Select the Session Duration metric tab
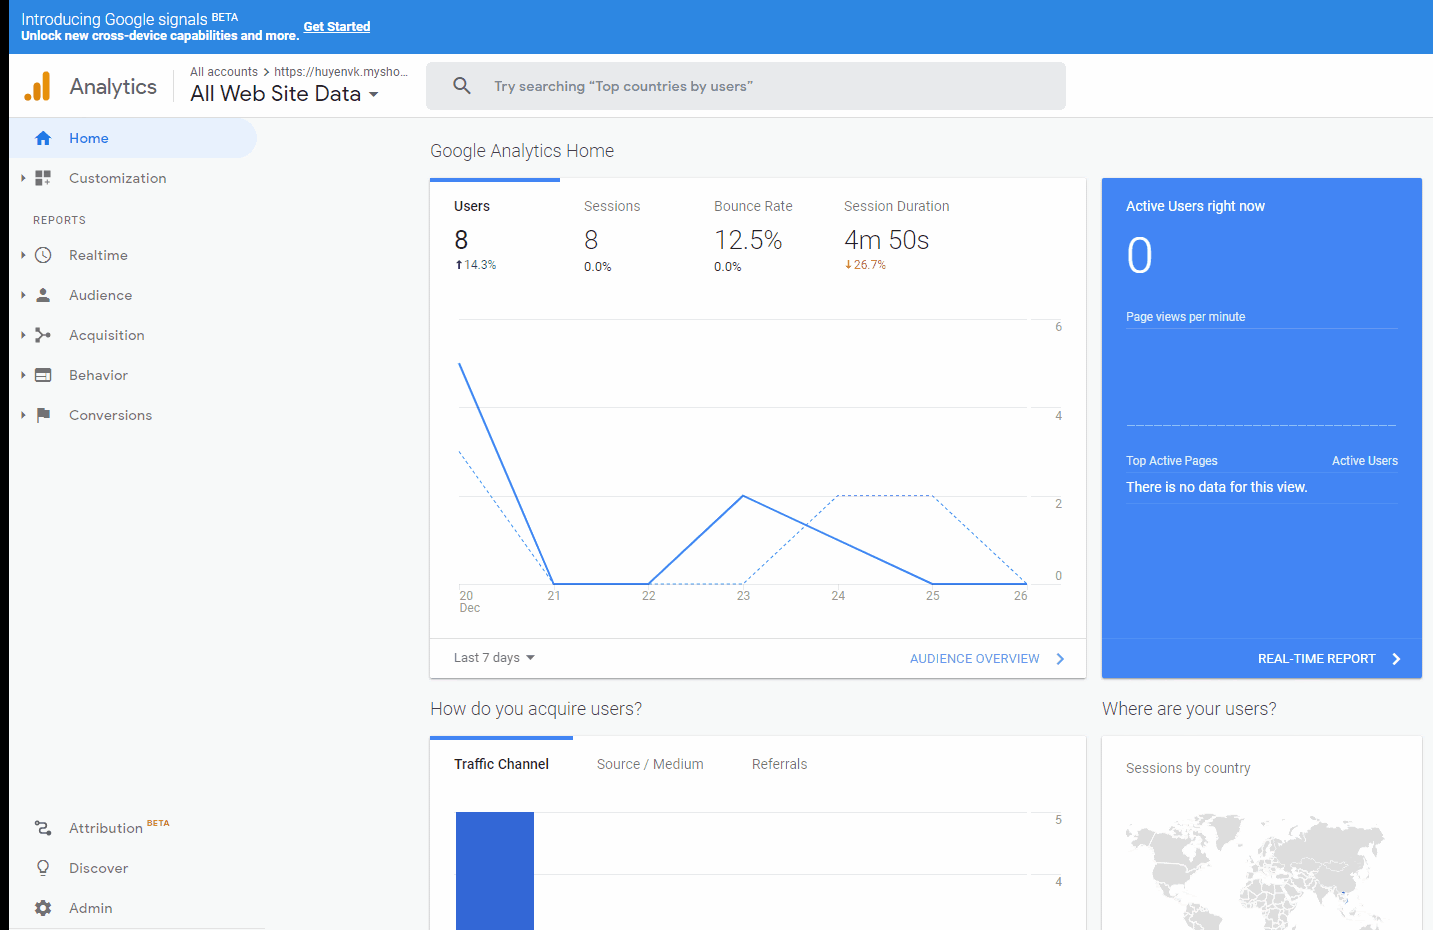 tap(897, 236)
